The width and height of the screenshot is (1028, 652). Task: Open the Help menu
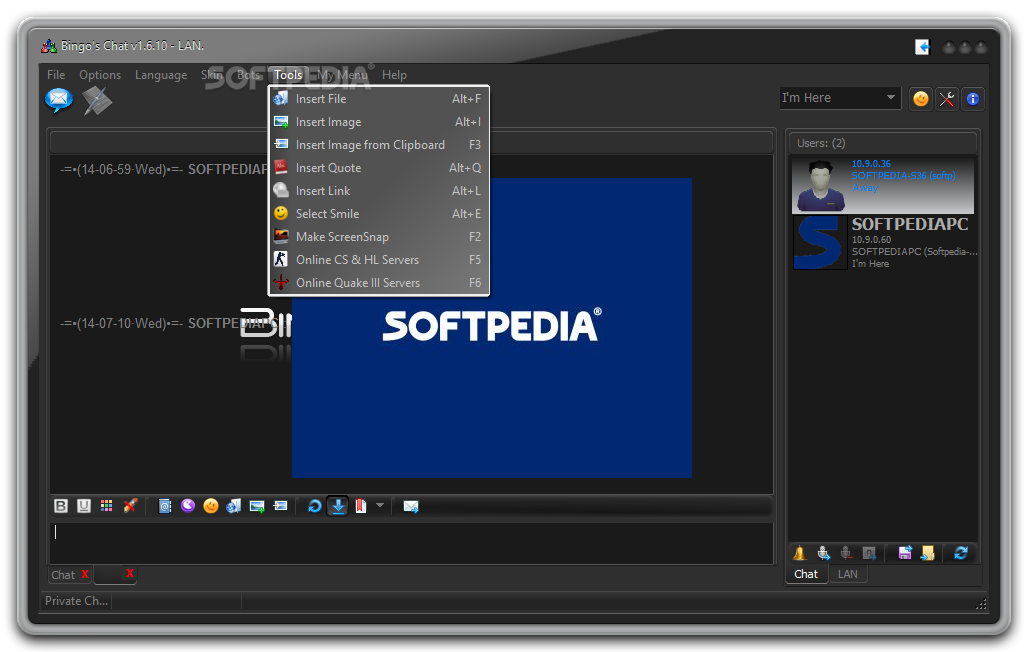(x=395, y=75)
